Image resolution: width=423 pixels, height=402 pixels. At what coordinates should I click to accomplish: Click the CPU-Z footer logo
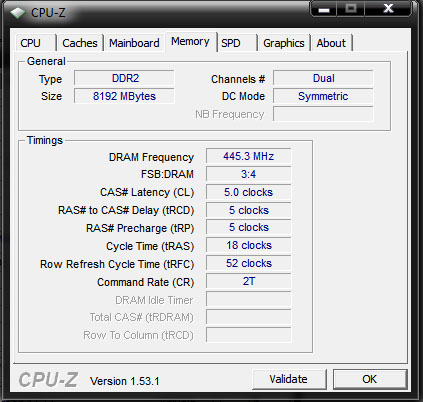(48, 380)
